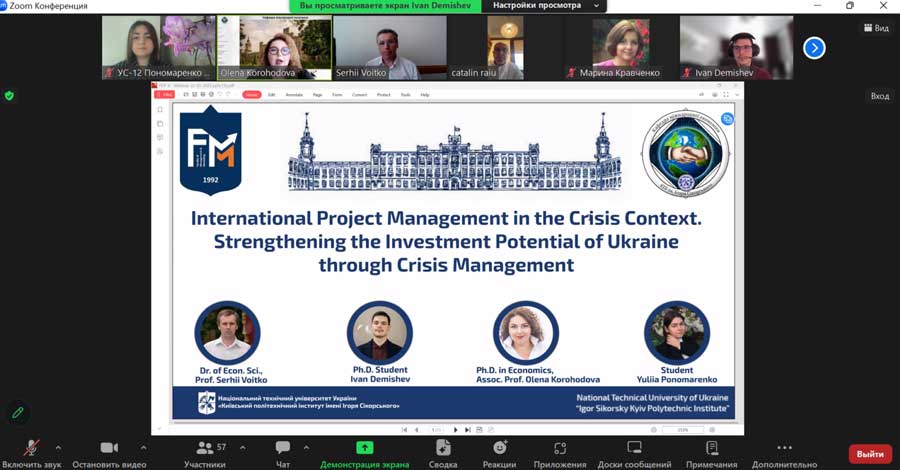
Task: Click the Вход button on right
Action: coord(879,96)
